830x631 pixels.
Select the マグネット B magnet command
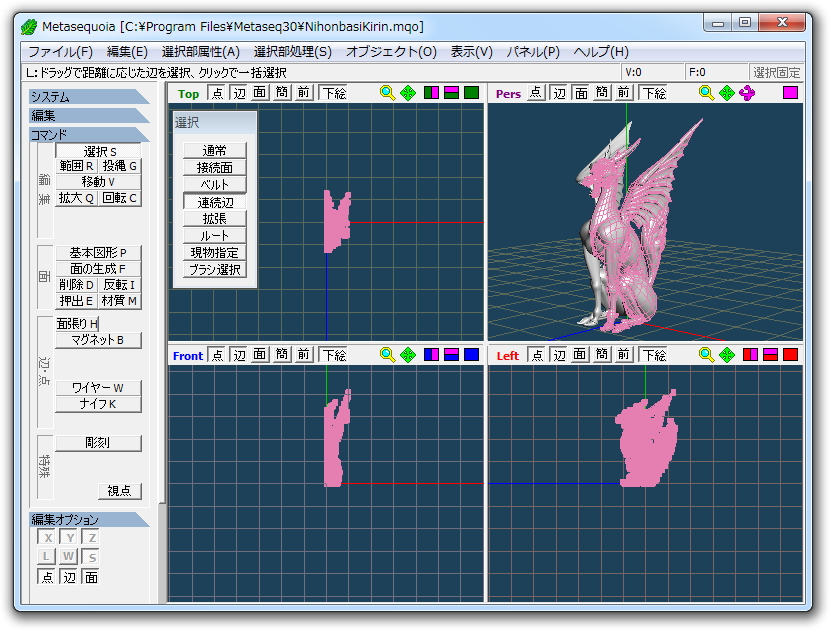(98, 340)
